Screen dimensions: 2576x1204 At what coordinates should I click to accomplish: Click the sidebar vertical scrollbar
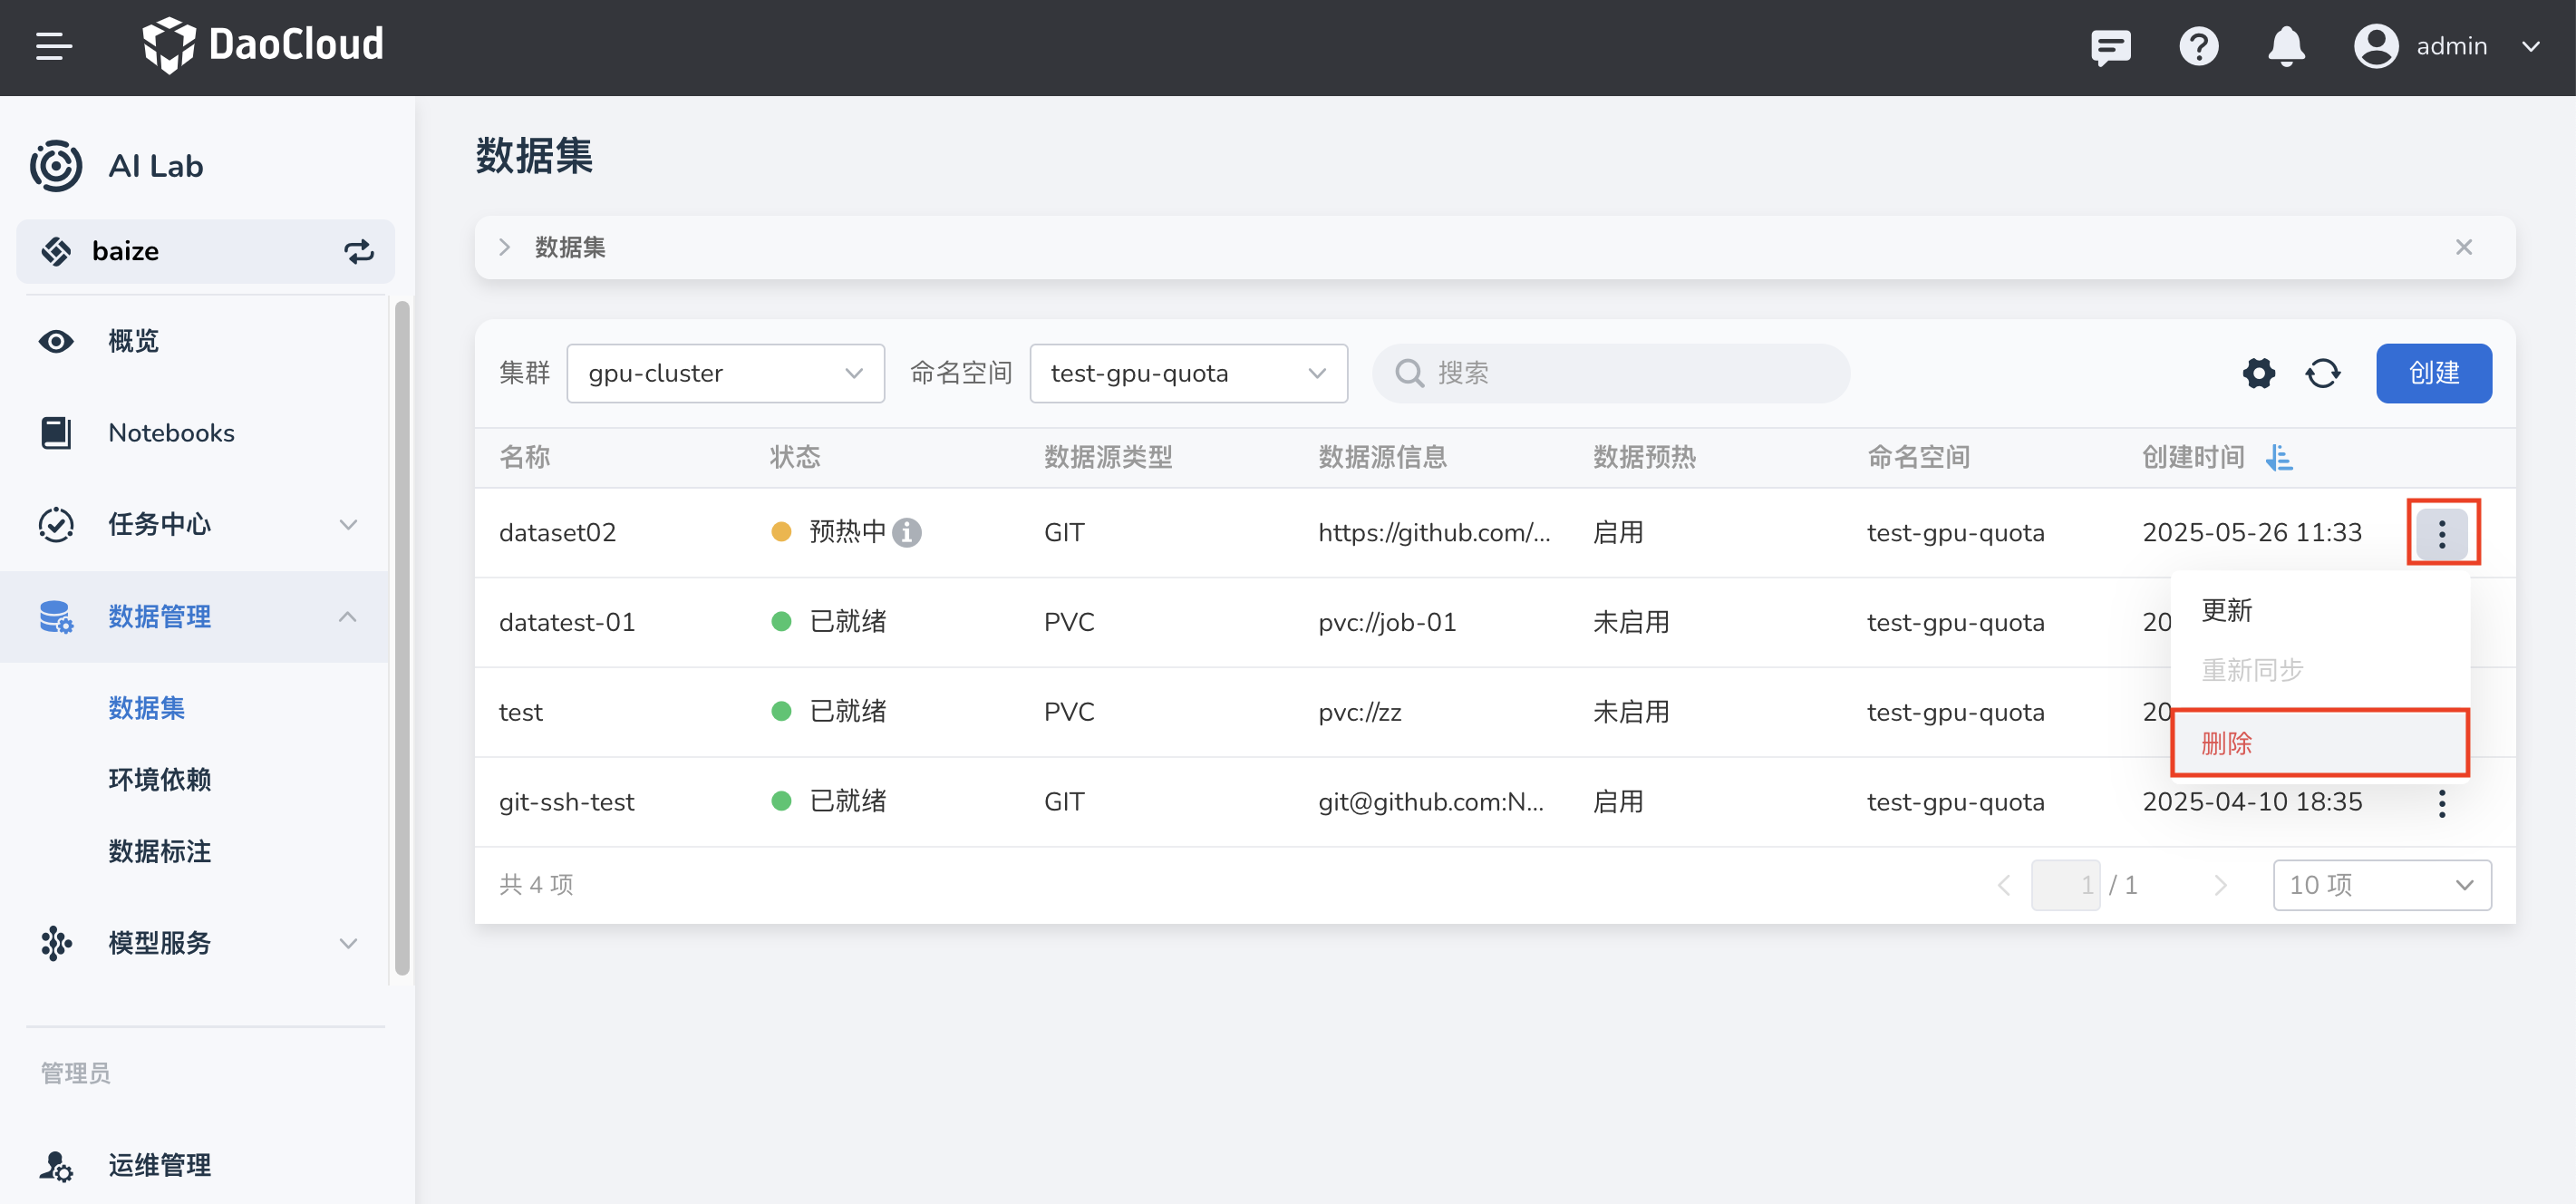[x=402, y=640]
